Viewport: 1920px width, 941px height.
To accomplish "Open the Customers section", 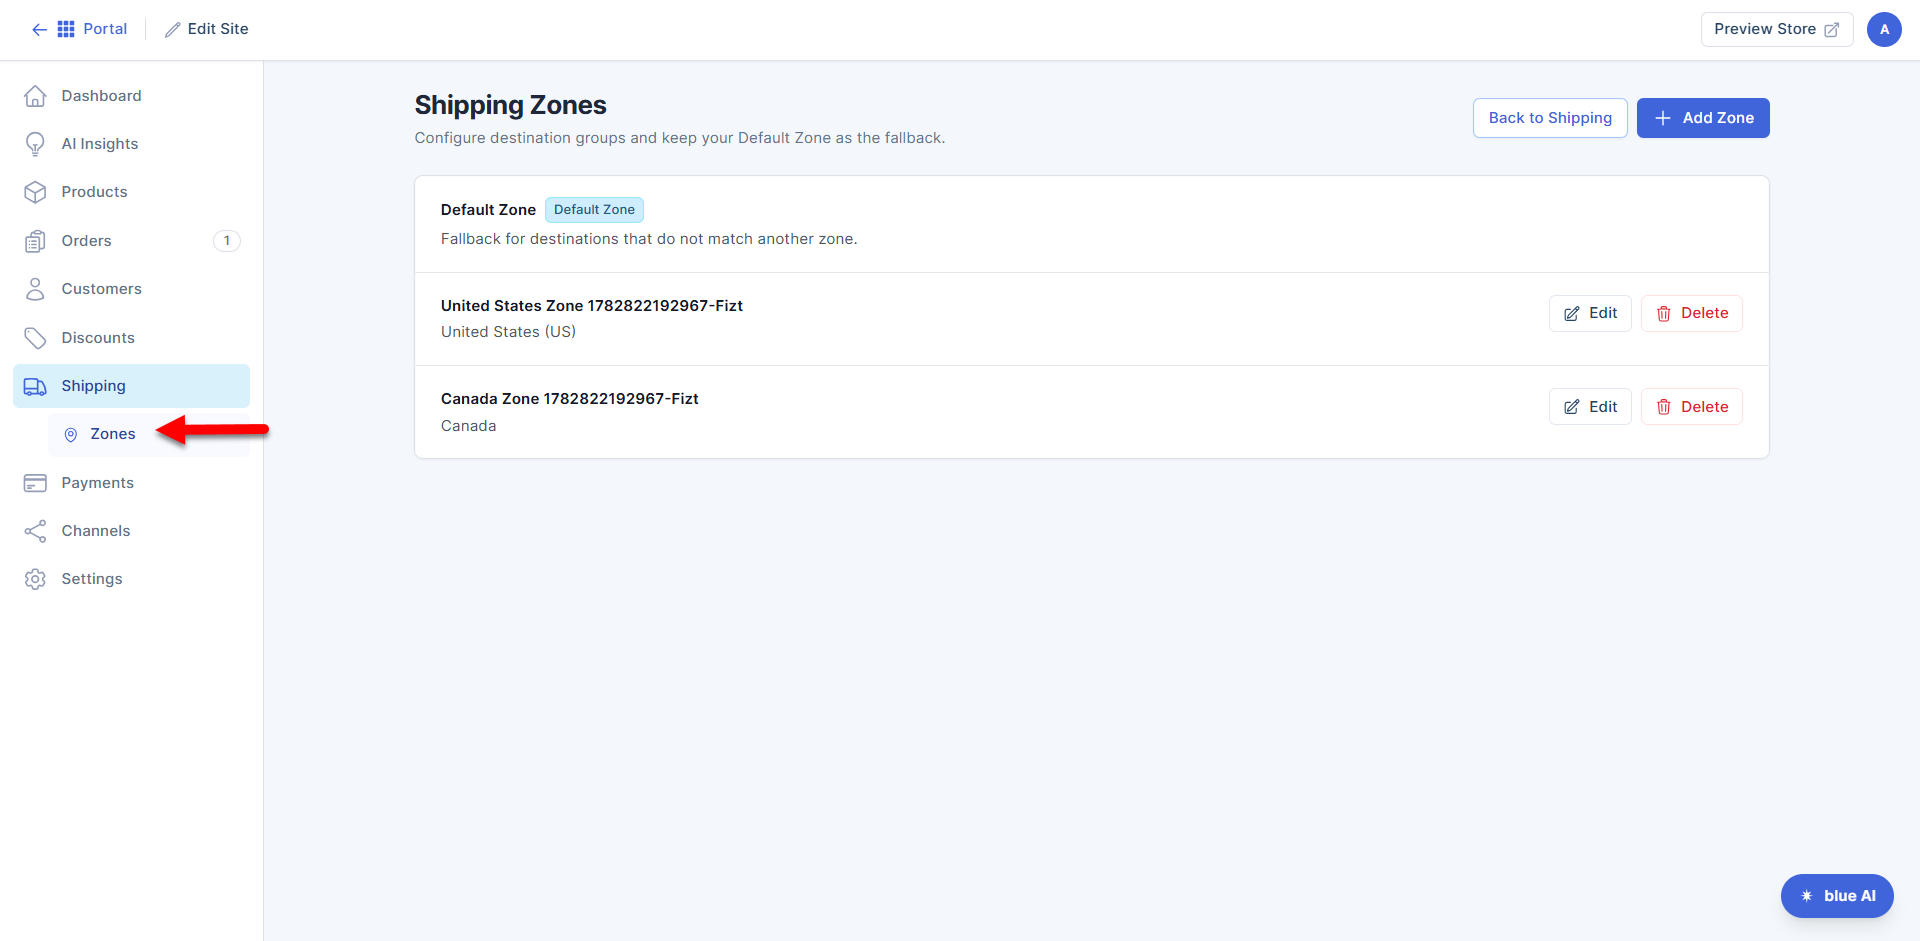I will click(131, 289).
